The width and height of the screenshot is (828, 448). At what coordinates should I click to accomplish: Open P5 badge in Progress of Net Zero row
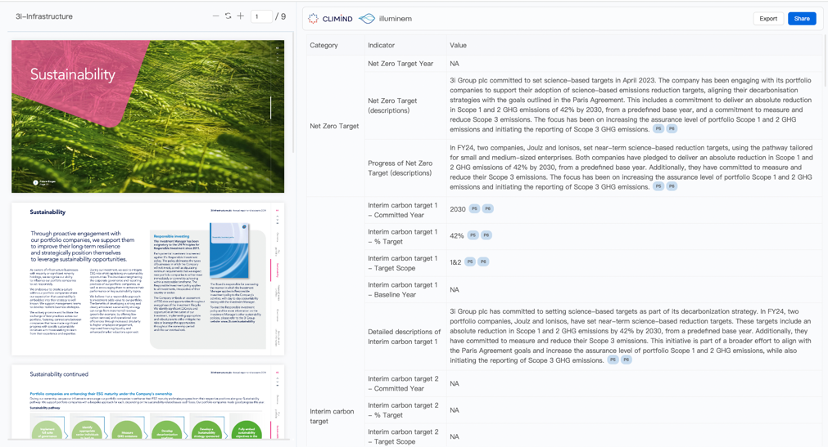[x=658, y=186]
